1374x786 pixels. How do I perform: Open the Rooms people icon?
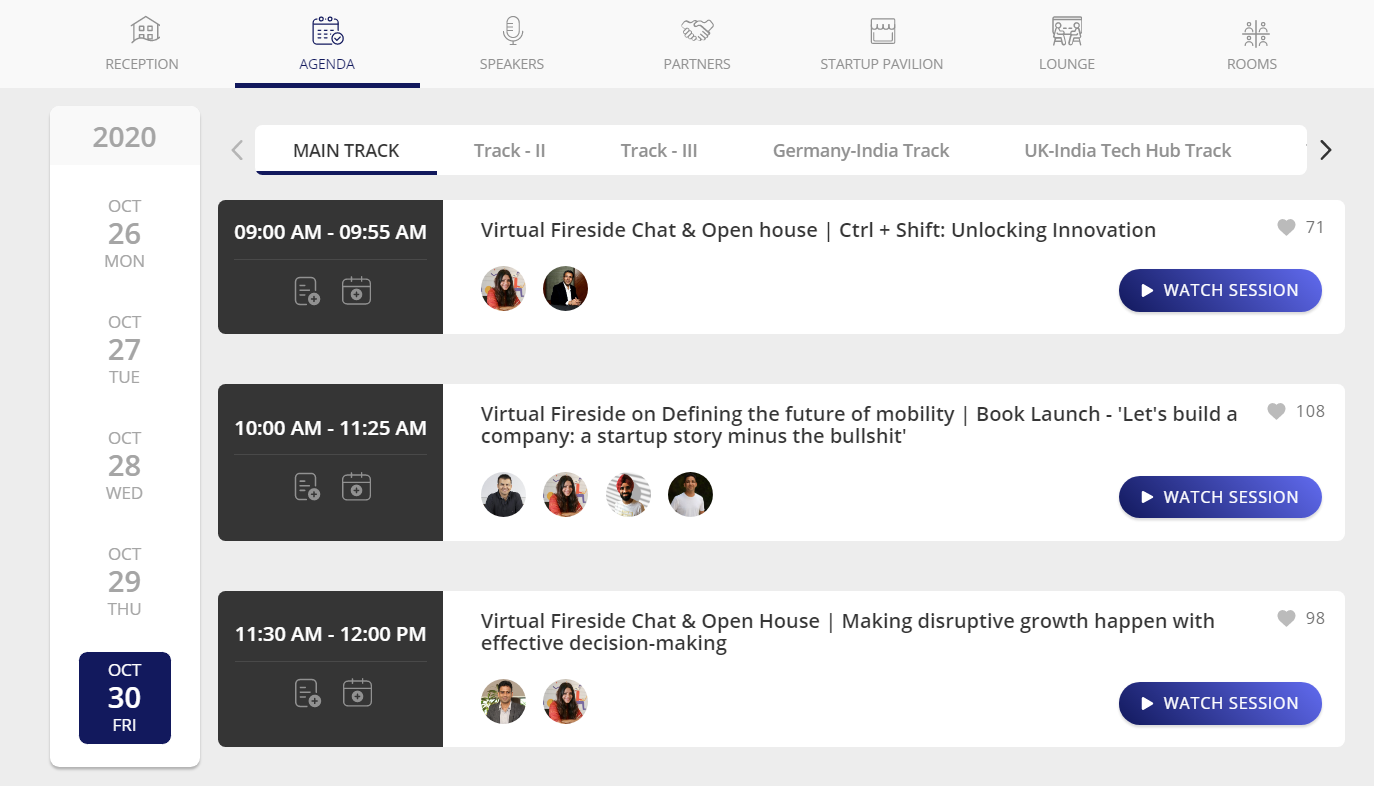[x=1256, y=33]
